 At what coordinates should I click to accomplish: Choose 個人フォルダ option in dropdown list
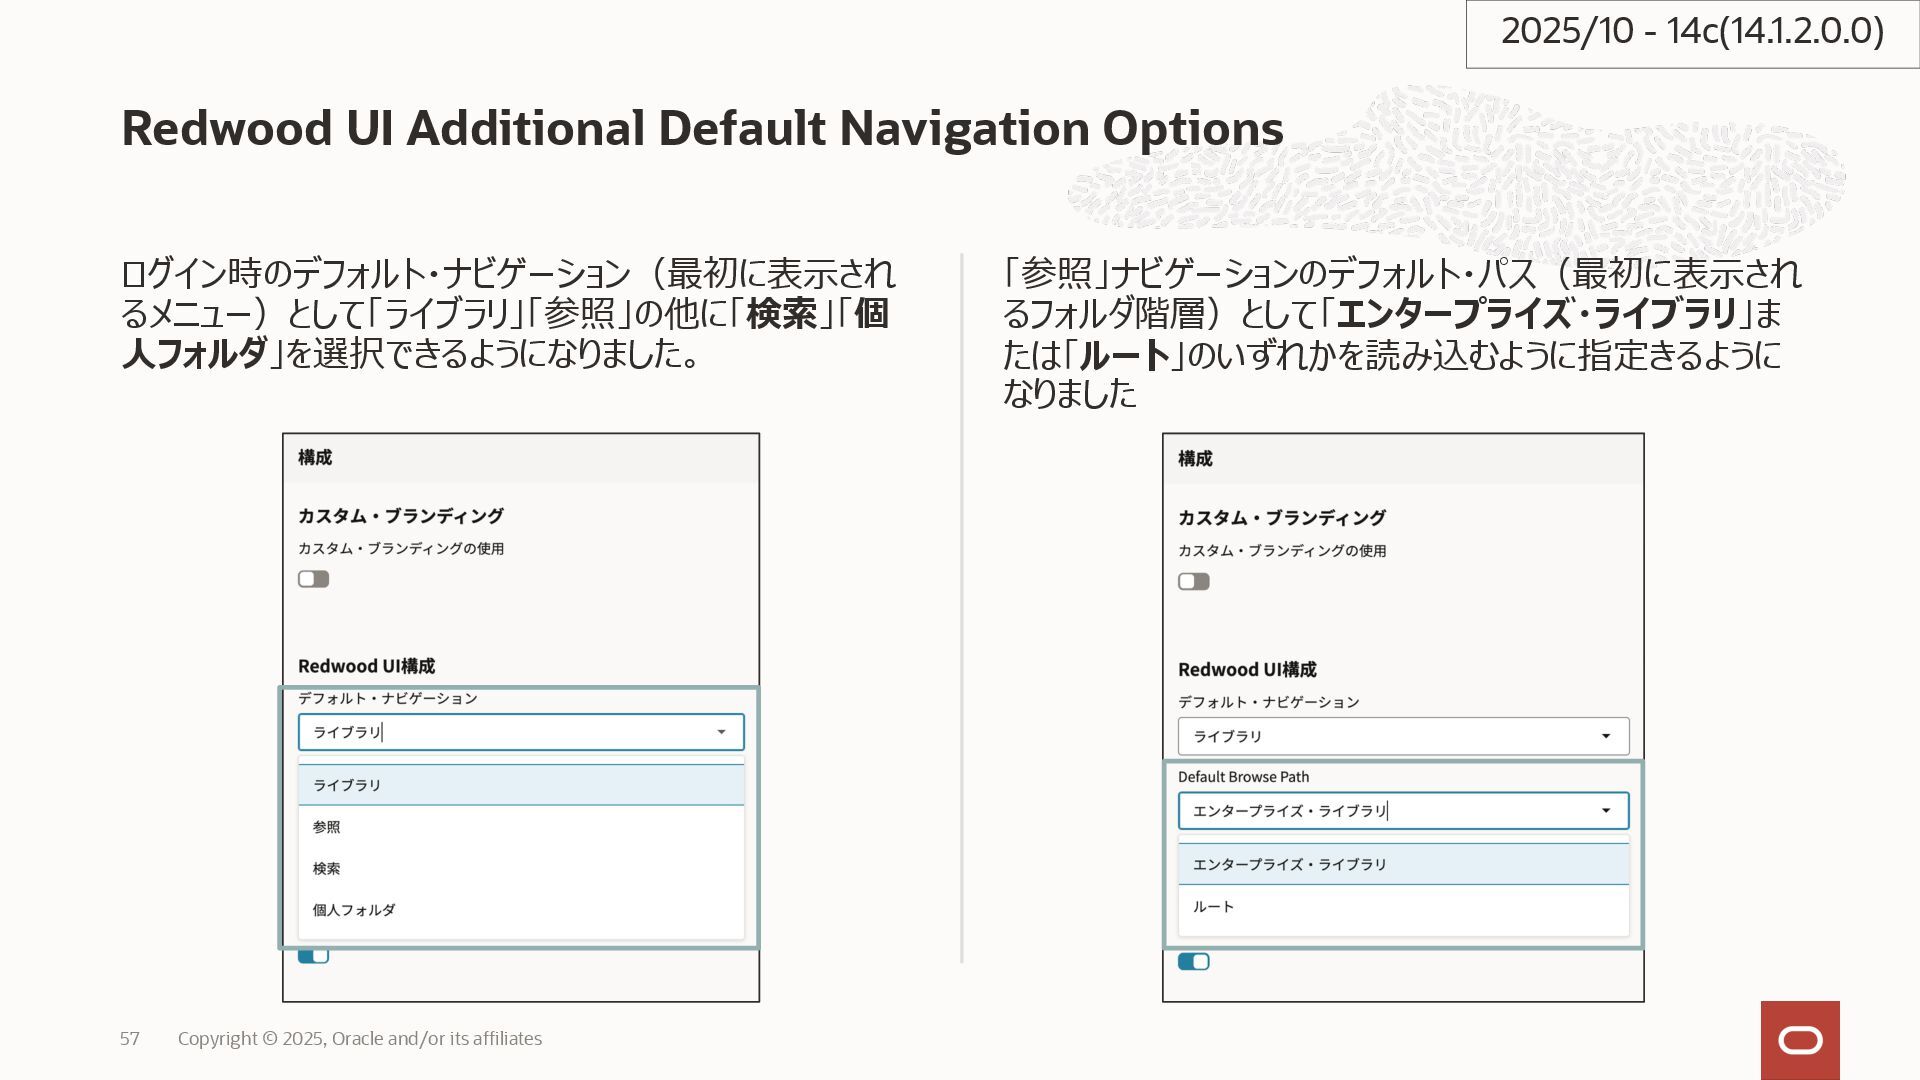click(354, 910)
